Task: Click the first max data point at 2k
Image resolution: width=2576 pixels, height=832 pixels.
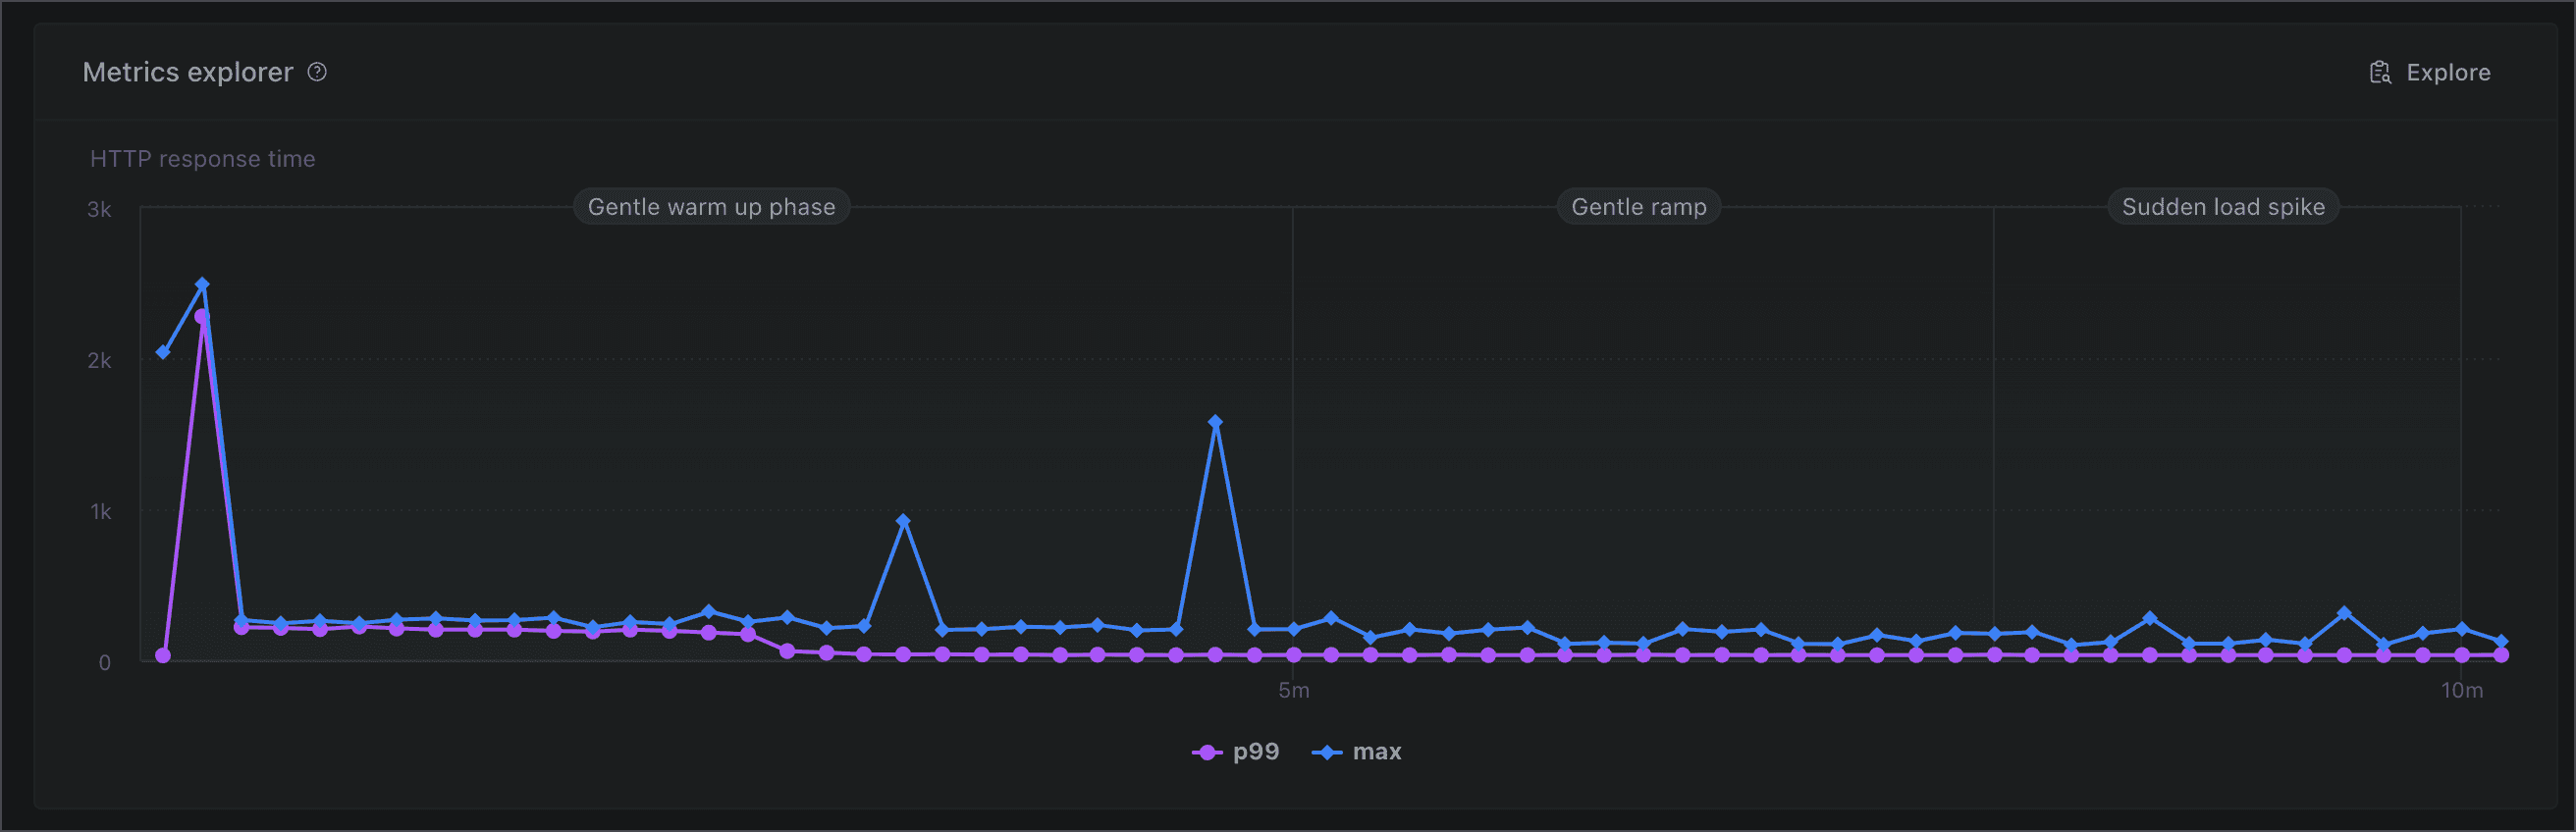Action: click(163, 352)
